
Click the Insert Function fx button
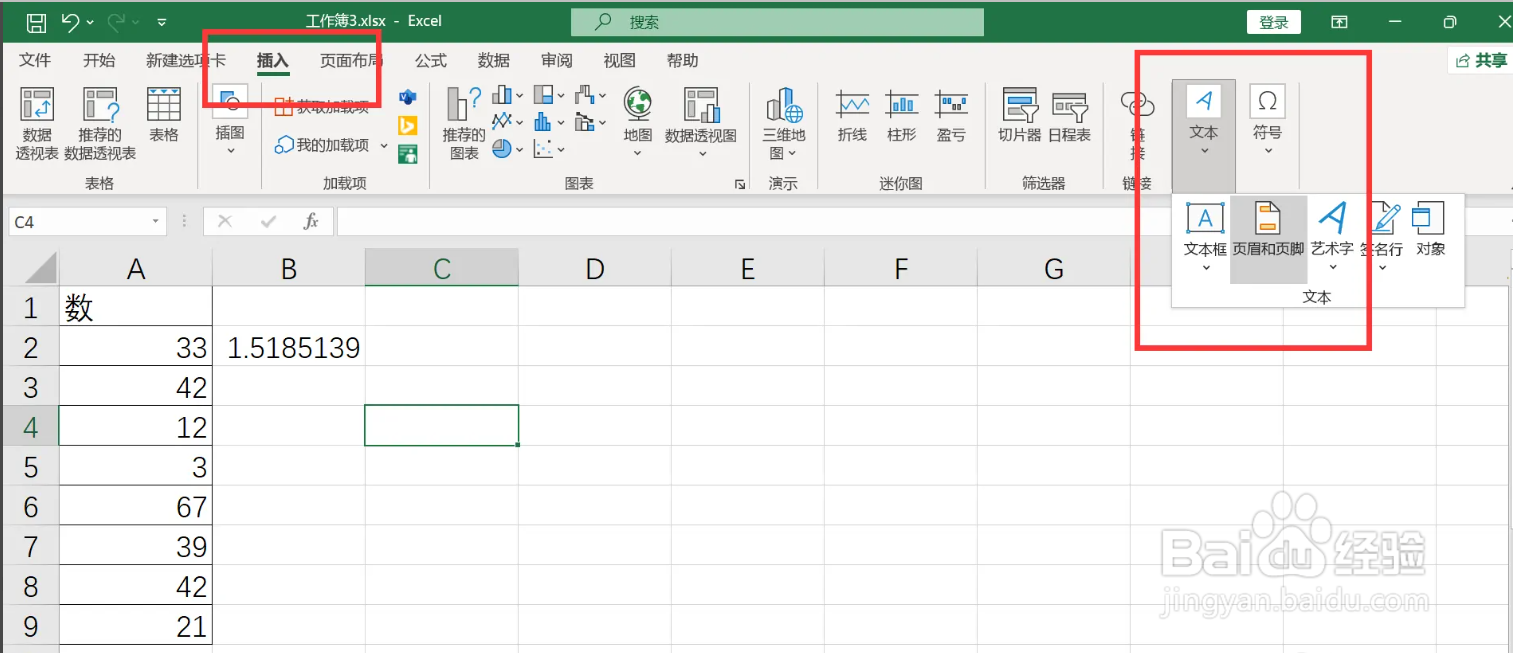click(x=311, y=222)
